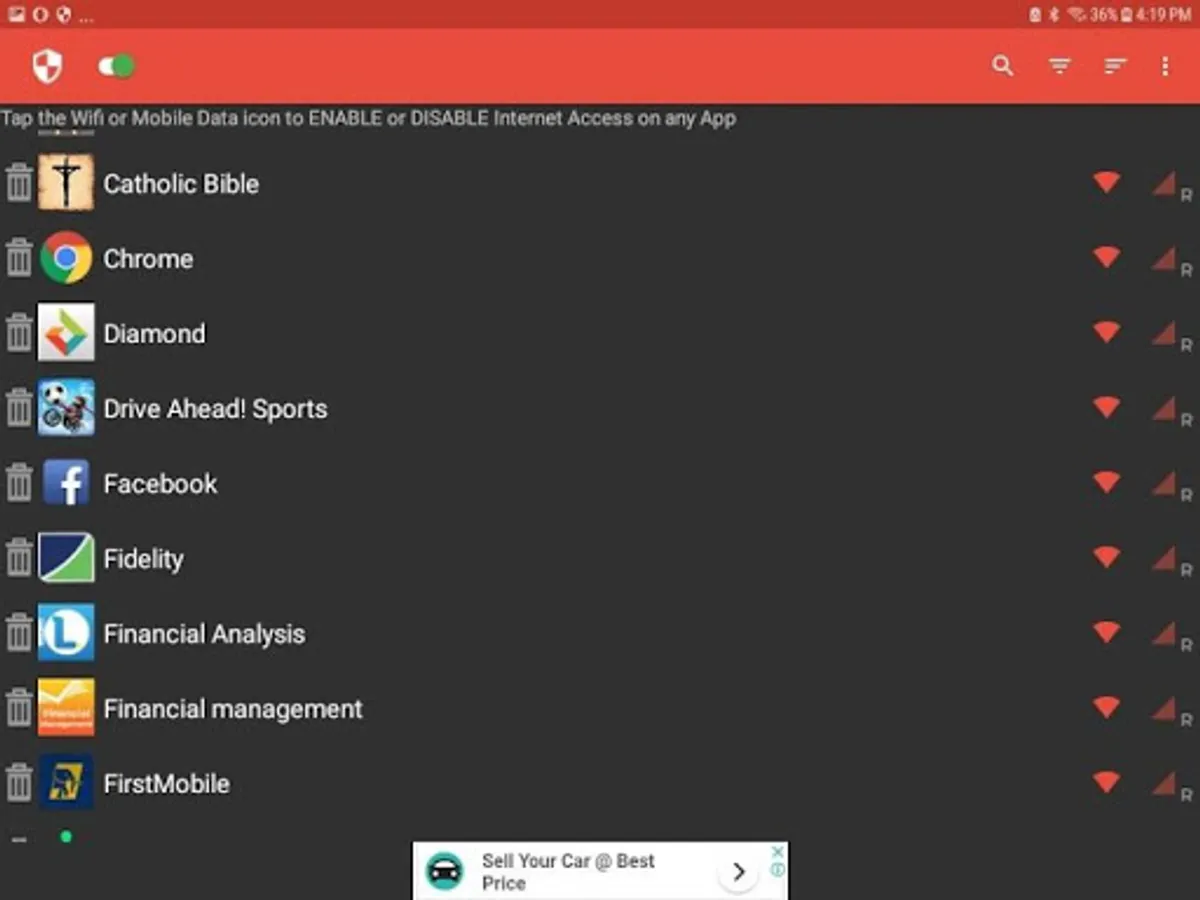This screenshot has height=900, width=1200.
Task: Tap the Financial management app icon
Action: coord(66,708)
